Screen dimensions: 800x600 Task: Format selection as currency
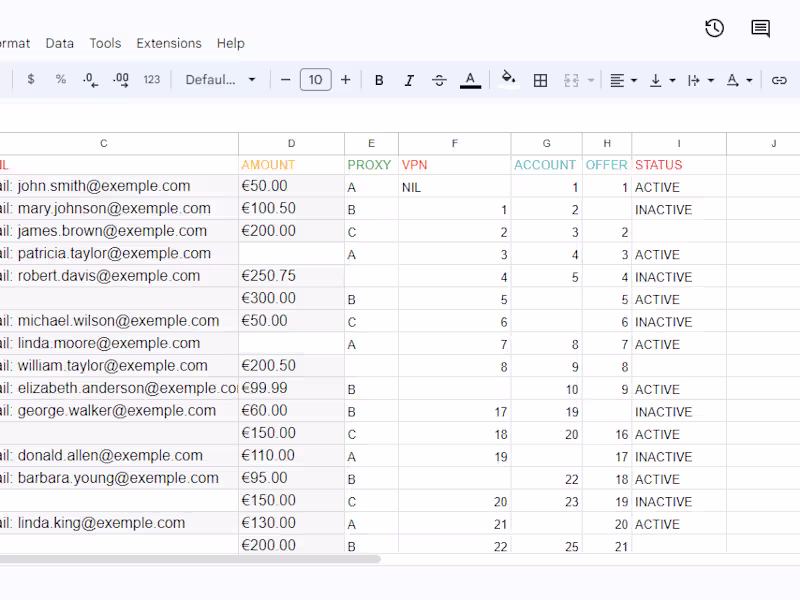(31, 80)
